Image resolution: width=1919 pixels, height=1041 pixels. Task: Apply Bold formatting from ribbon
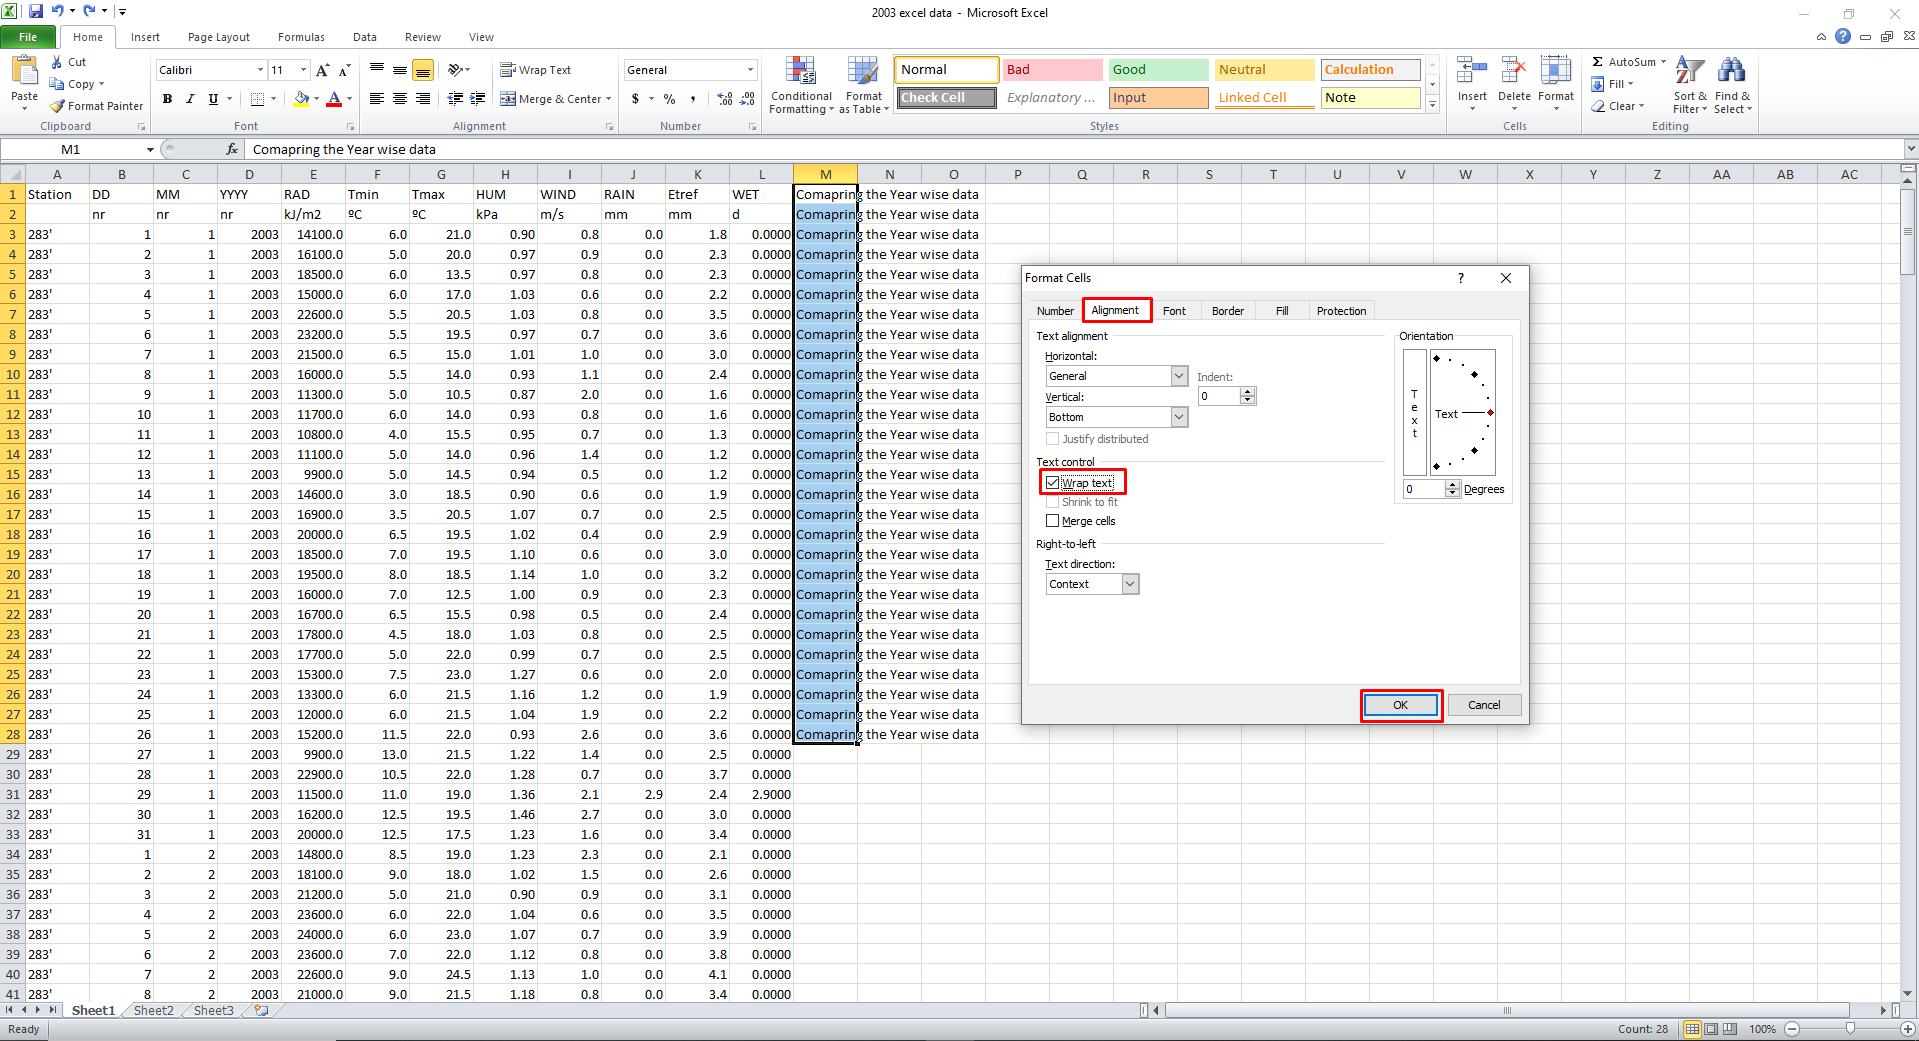[167, 99]
